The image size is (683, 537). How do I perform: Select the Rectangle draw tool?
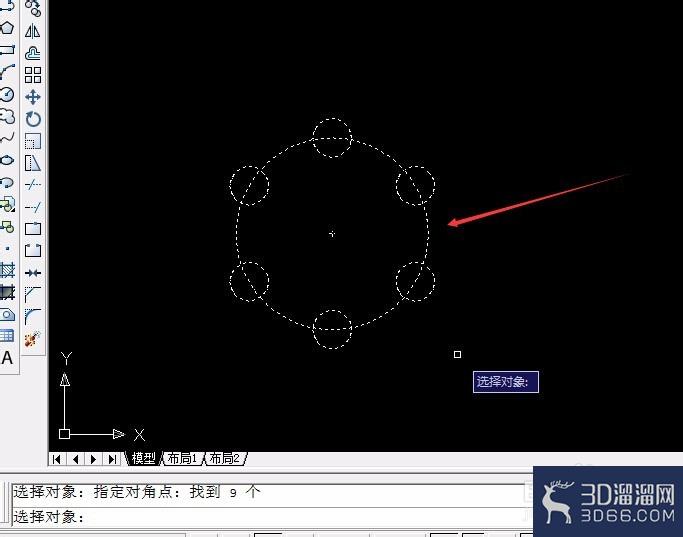point(7,51)
